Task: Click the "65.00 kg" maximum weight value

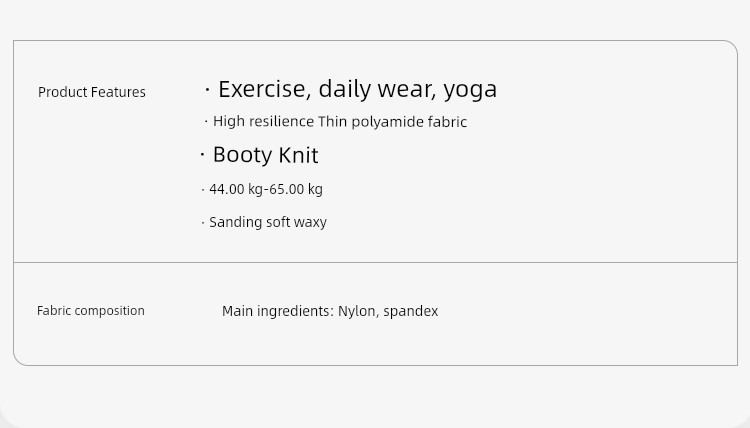Action: click(x=296, y=189)
